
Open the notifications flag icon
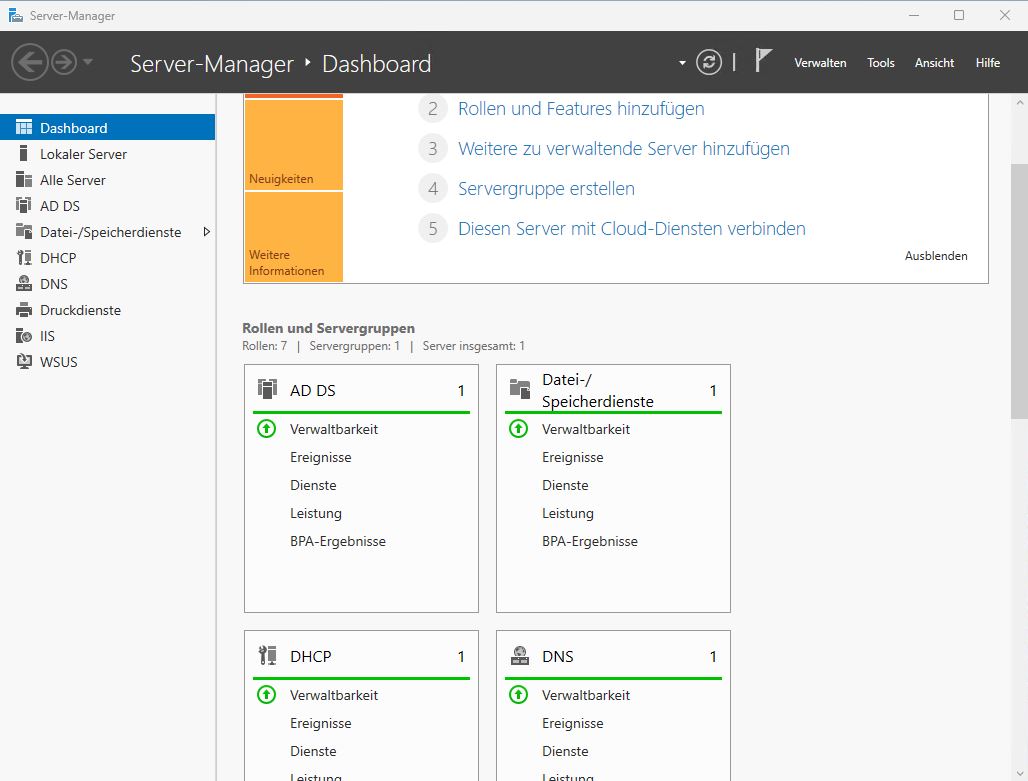[x=763, y=60]
